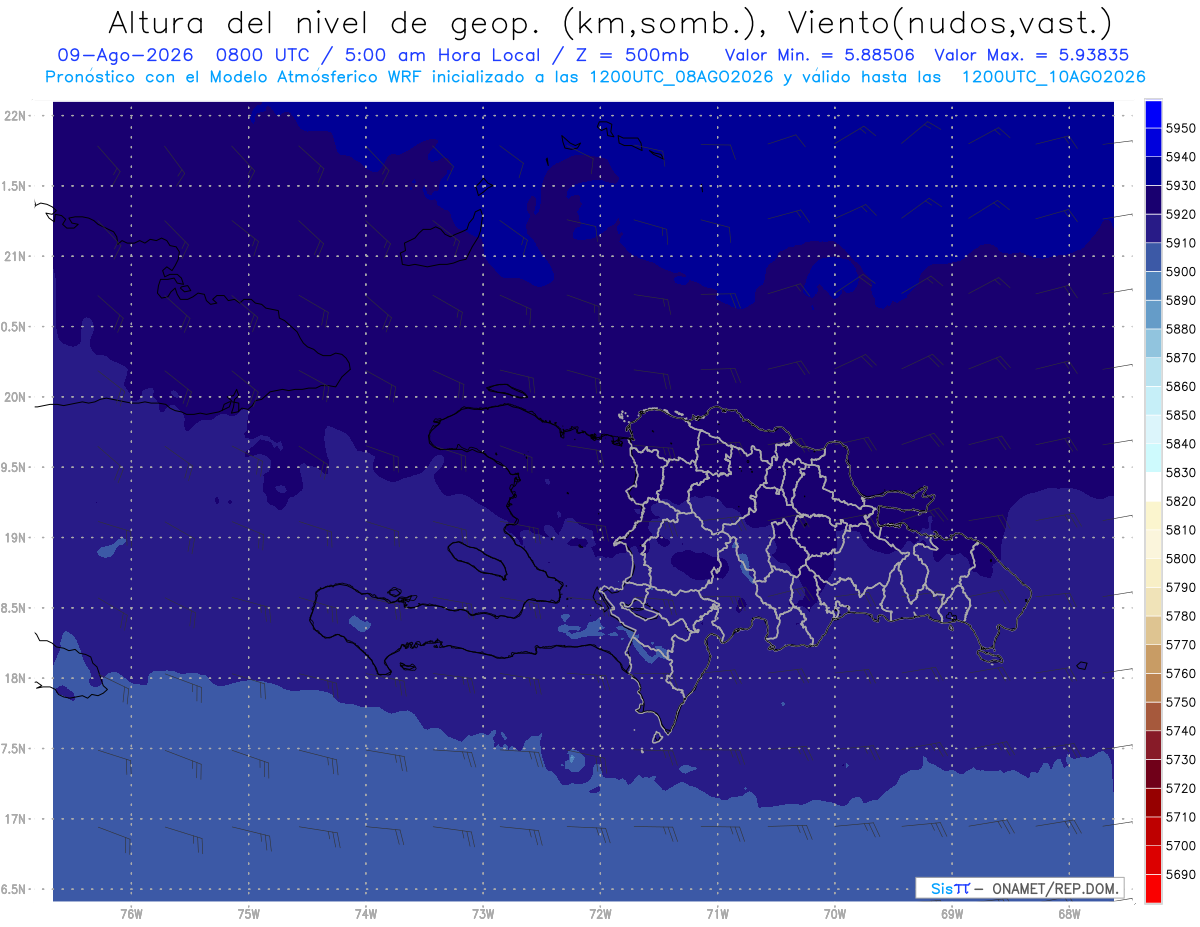Click the '5930' color bar value
The image size is (1200, 927).
pos(1182,185)
